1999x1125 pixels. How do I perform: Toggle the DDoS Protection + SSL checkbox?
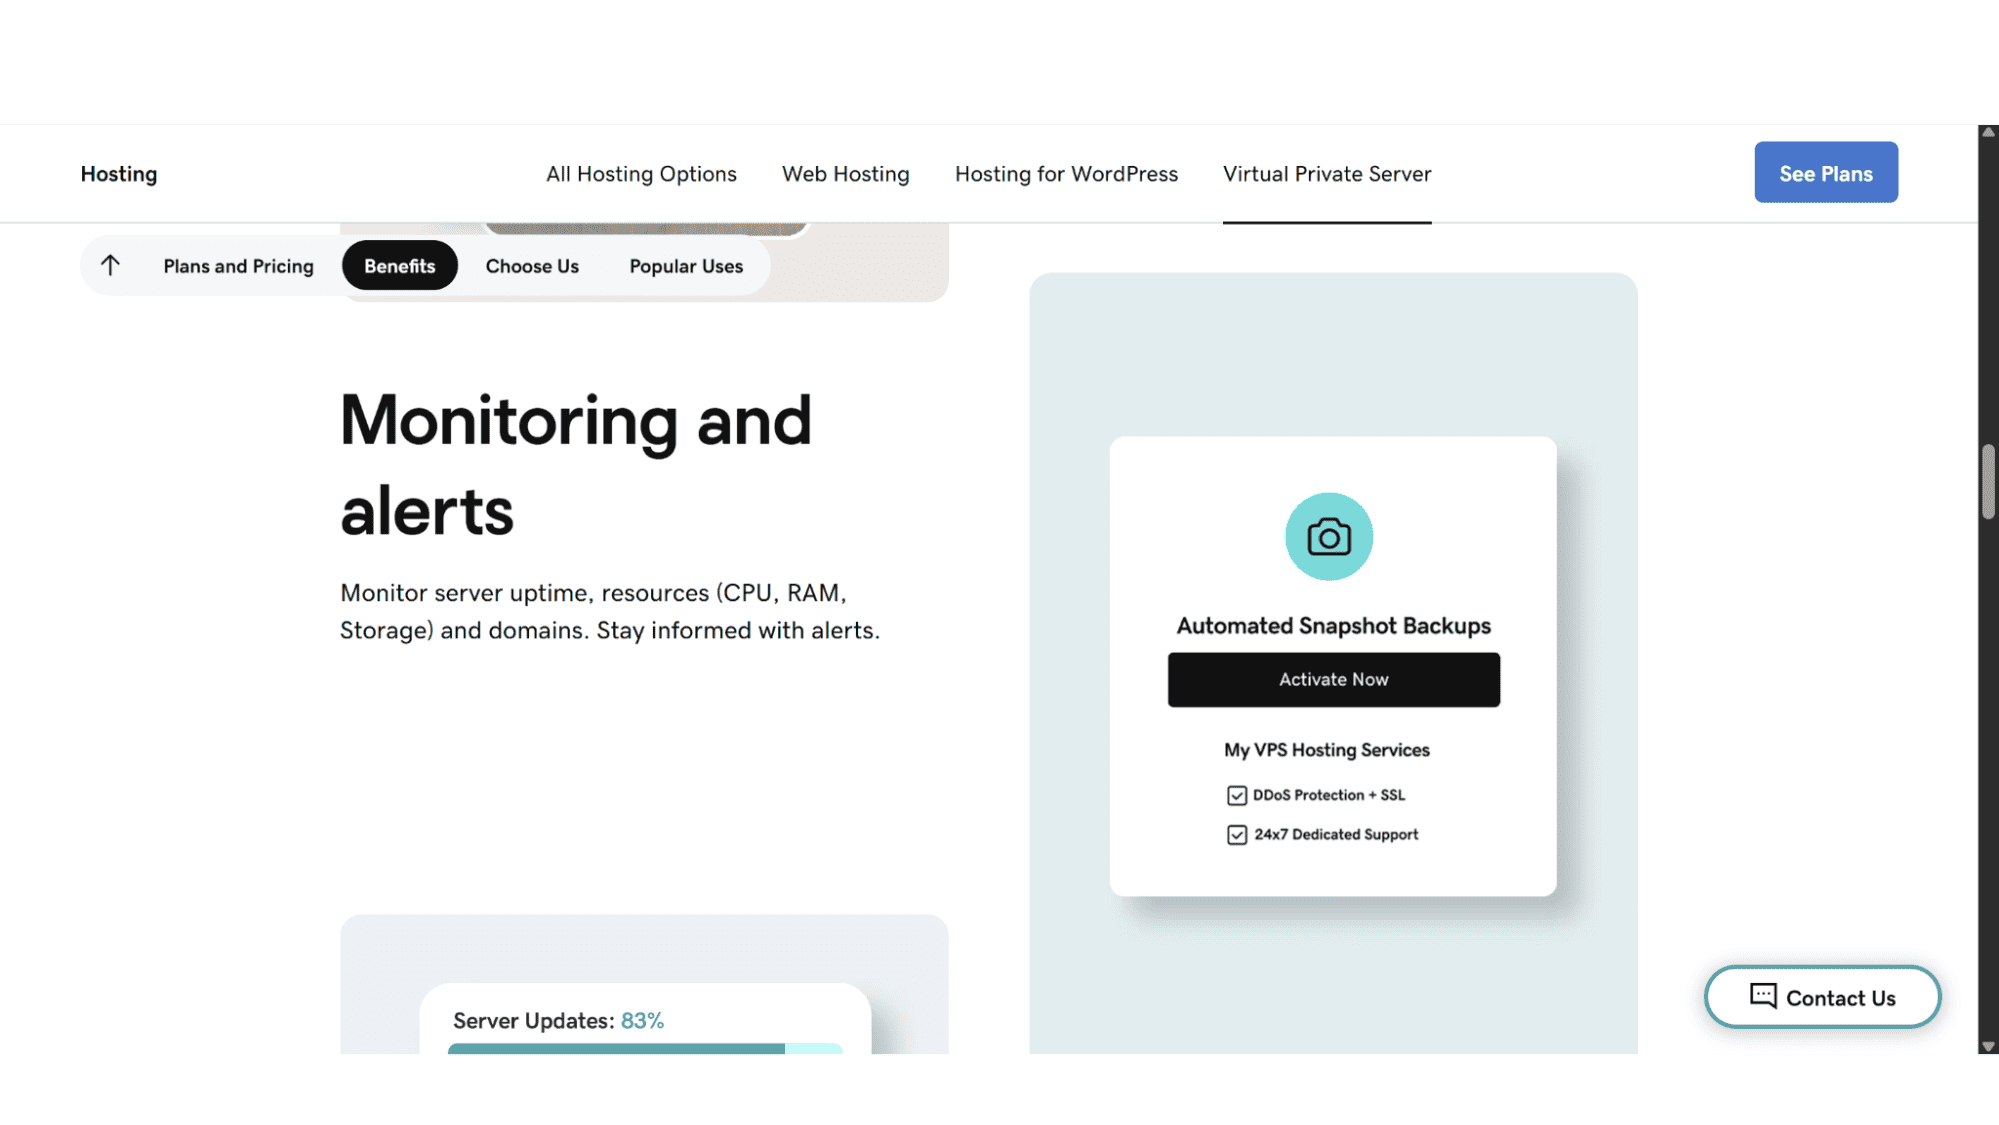(x=1237, y=795)
